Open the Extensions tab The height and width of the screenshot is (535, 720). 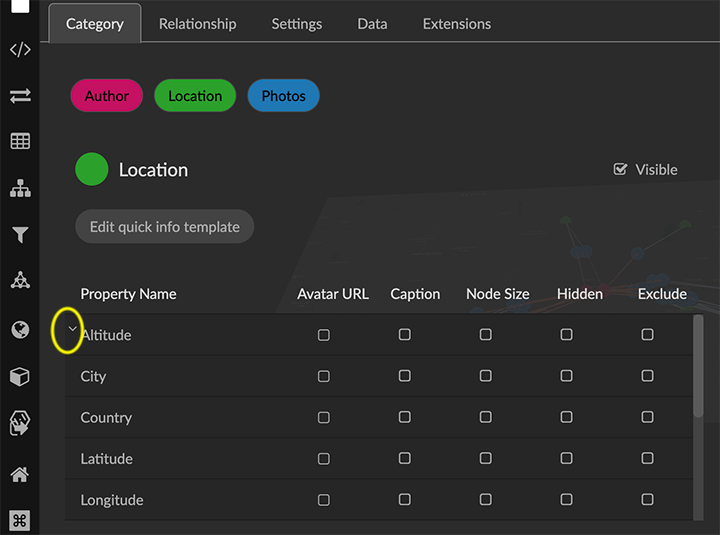click(x=456, y=23)
